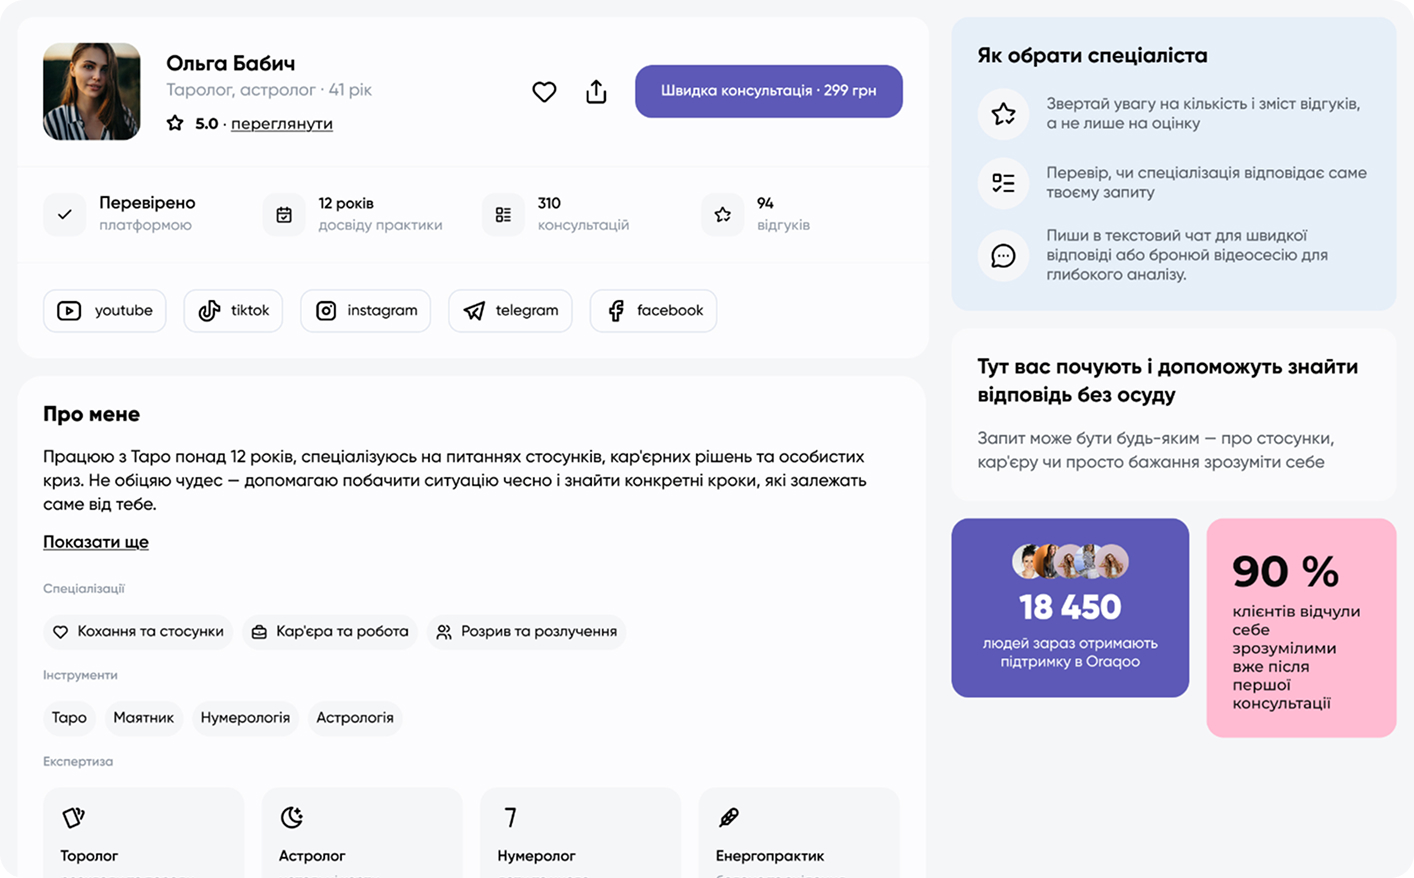Open the instagram social link
The width and height of the screenshot is (1414, 878).
[x=366, y=311]
